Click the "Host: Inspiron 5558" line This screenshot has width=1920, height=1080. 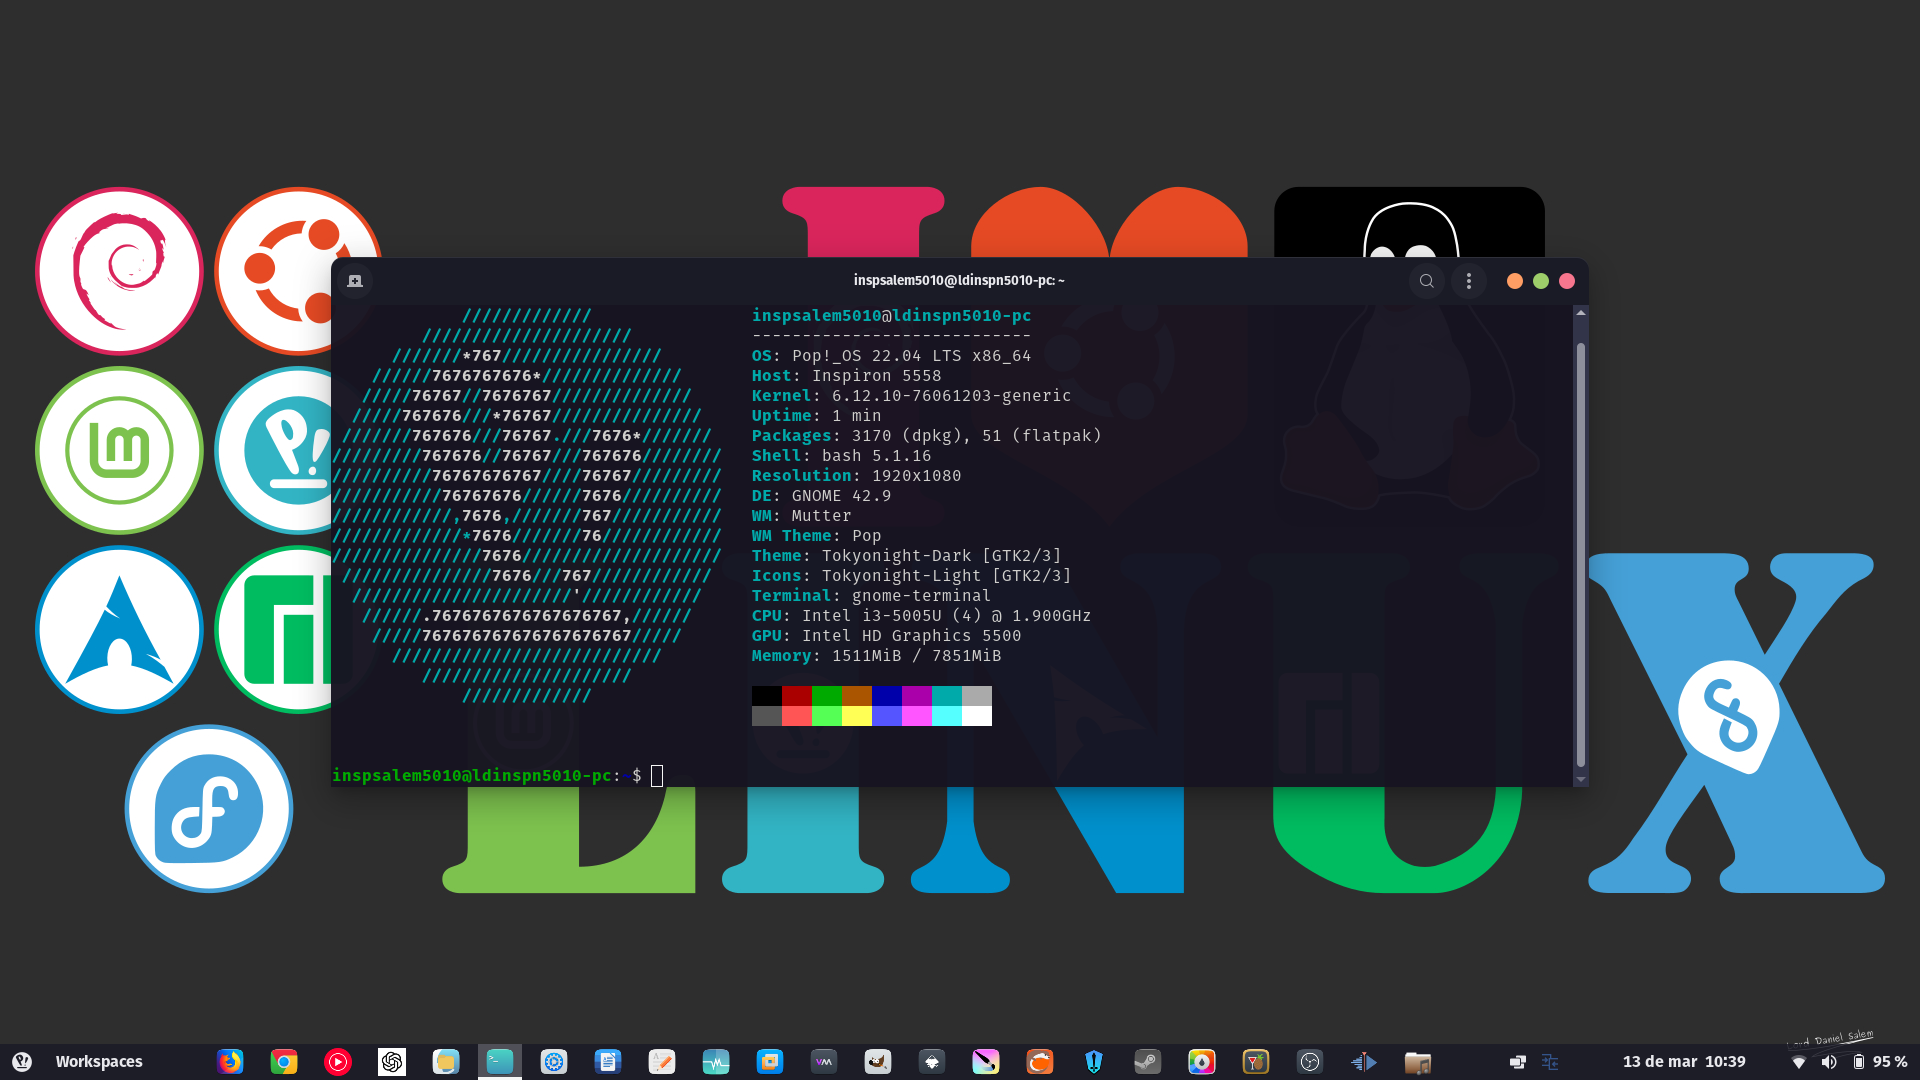pyautogui.click(x=846, y=376)
